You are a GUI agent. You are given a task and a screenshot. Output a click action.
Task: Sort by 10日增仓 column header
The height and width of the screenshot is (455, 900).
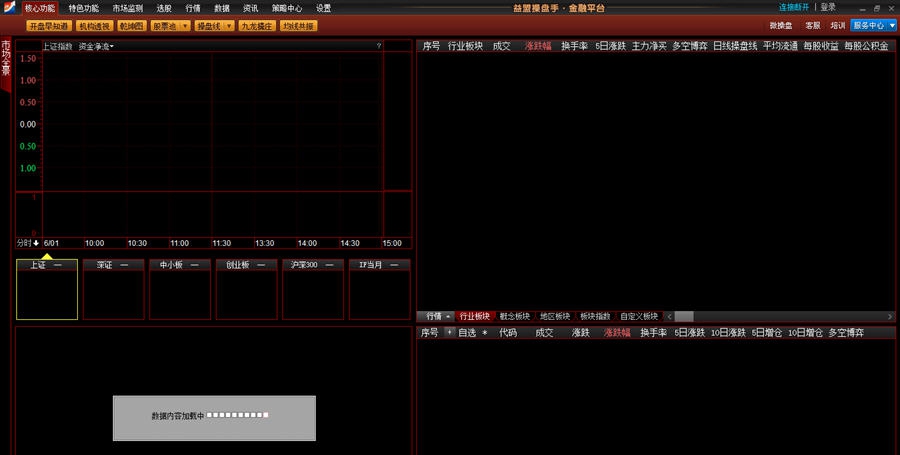coord(805,333)
